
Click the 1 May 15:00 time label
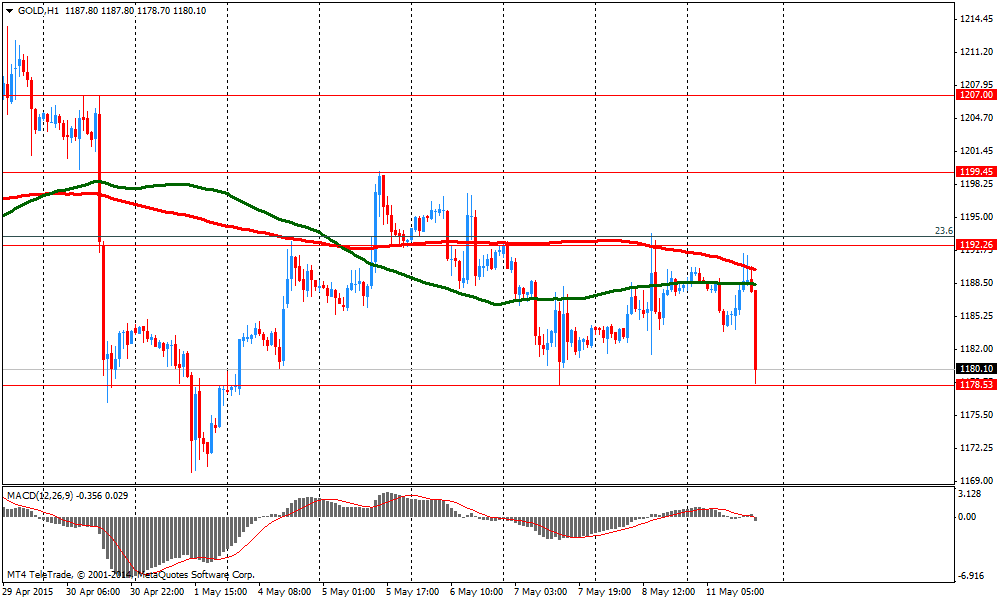click(x=221, y=592)
